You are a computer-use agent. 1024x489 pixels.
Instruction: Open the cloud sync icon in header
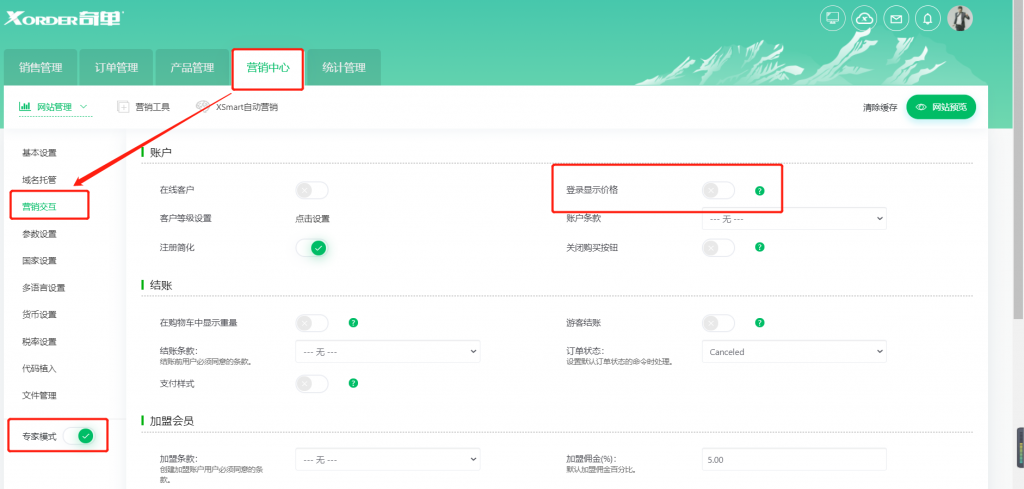point(865,18)
